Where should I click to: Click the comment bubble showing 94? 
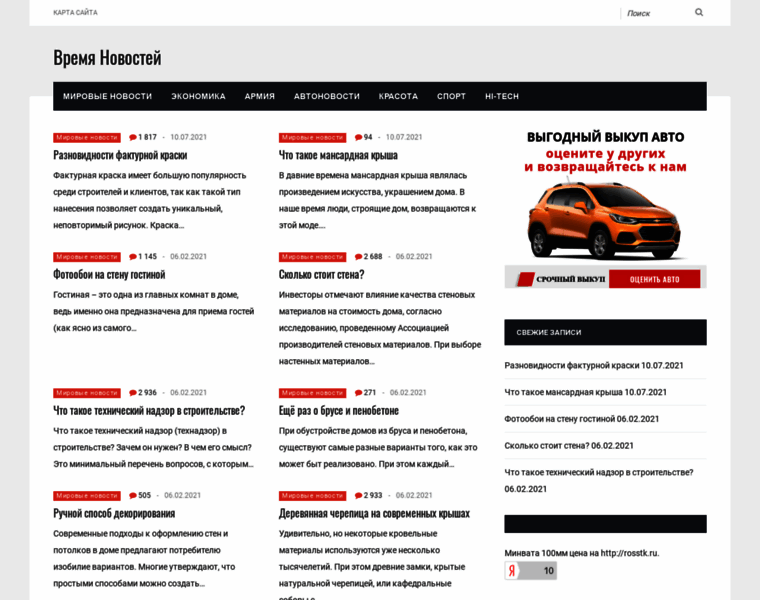pos(359,137)
